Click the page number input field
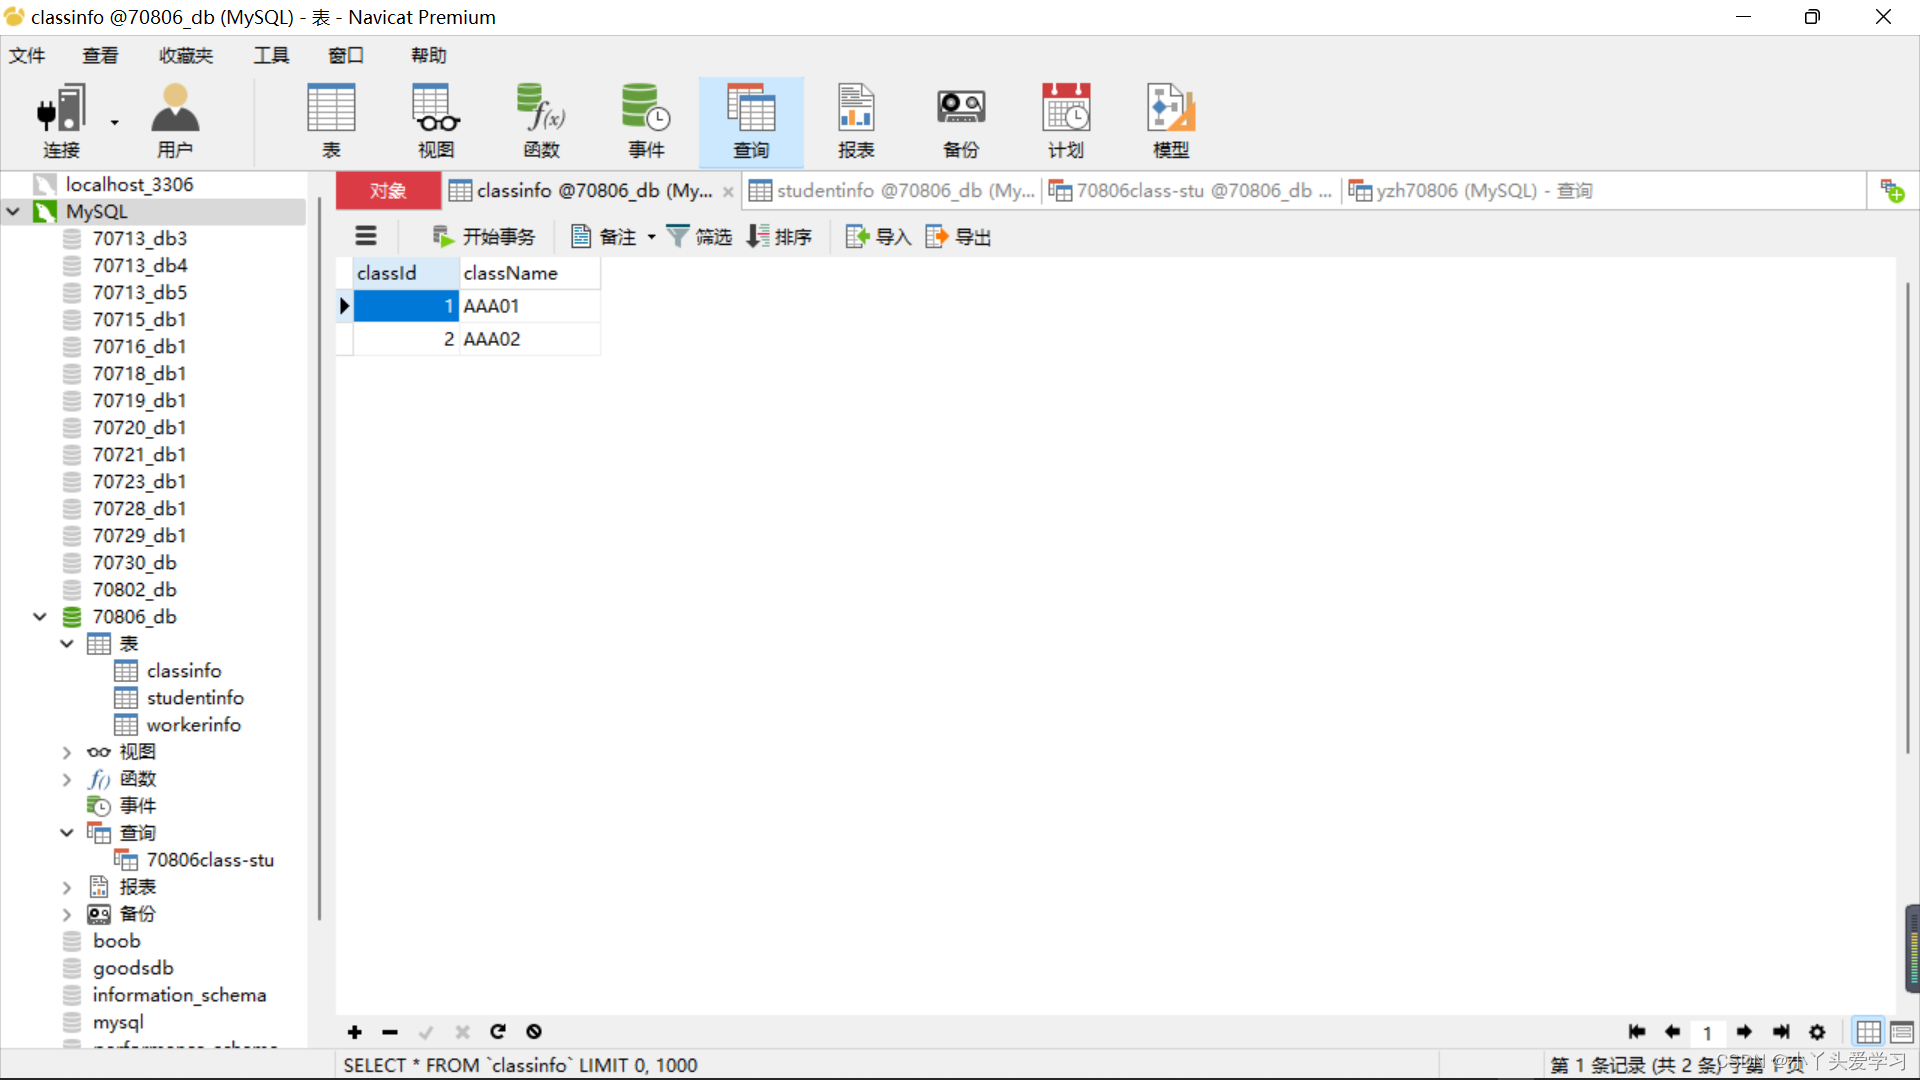The image size is (1920, 1080). tap(1707, 1032)
